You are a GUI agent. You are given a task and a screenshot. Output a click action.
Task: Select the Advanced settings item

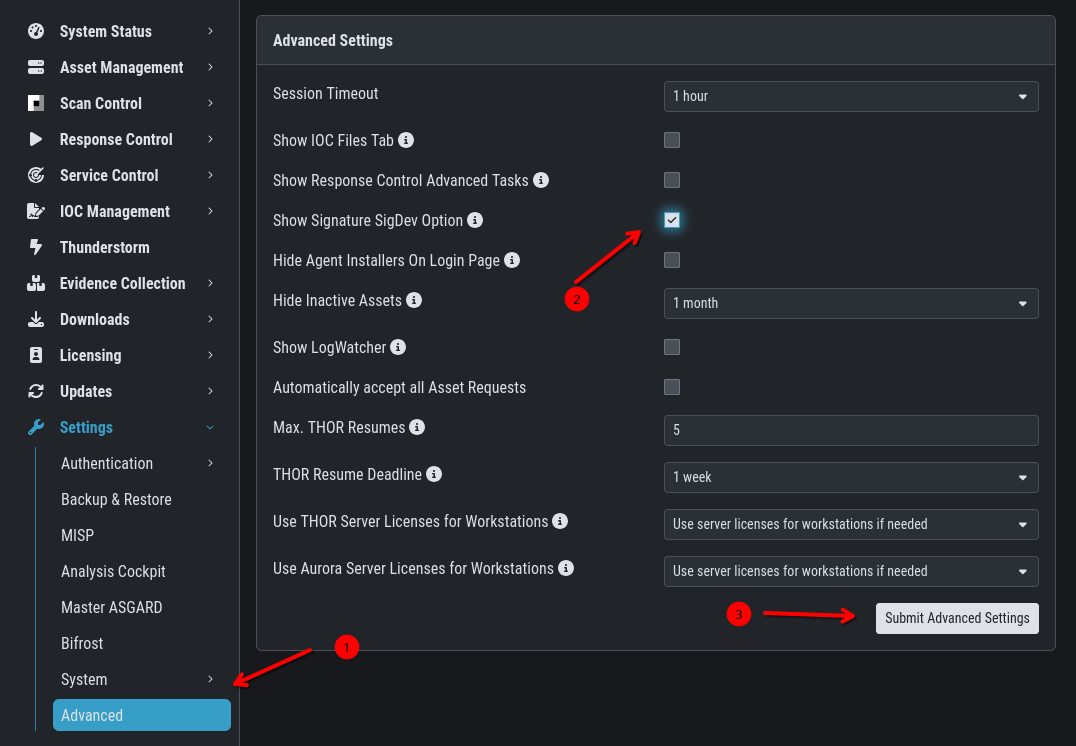(141, 715)
